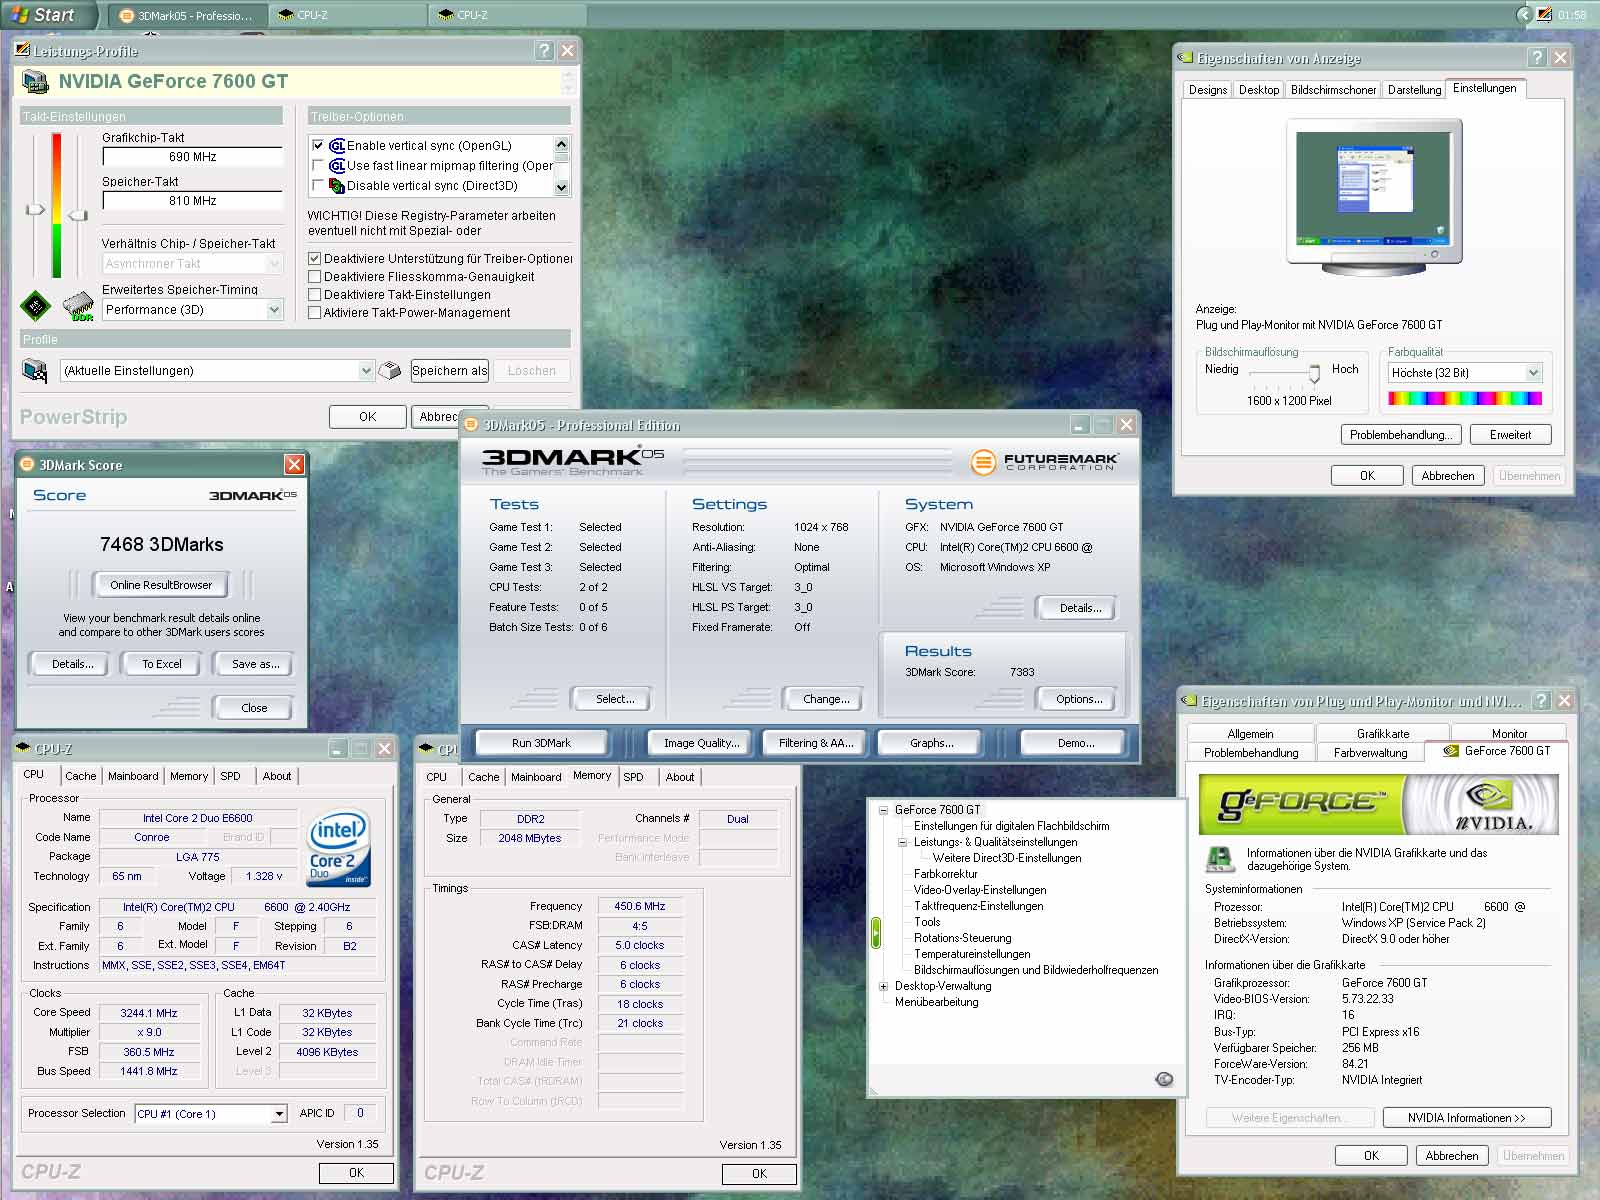Screen dimensions: 1600x1200
Task: Click the up arrow of the Treiber-Optionen list scrollbar
Action: point(561,143)
